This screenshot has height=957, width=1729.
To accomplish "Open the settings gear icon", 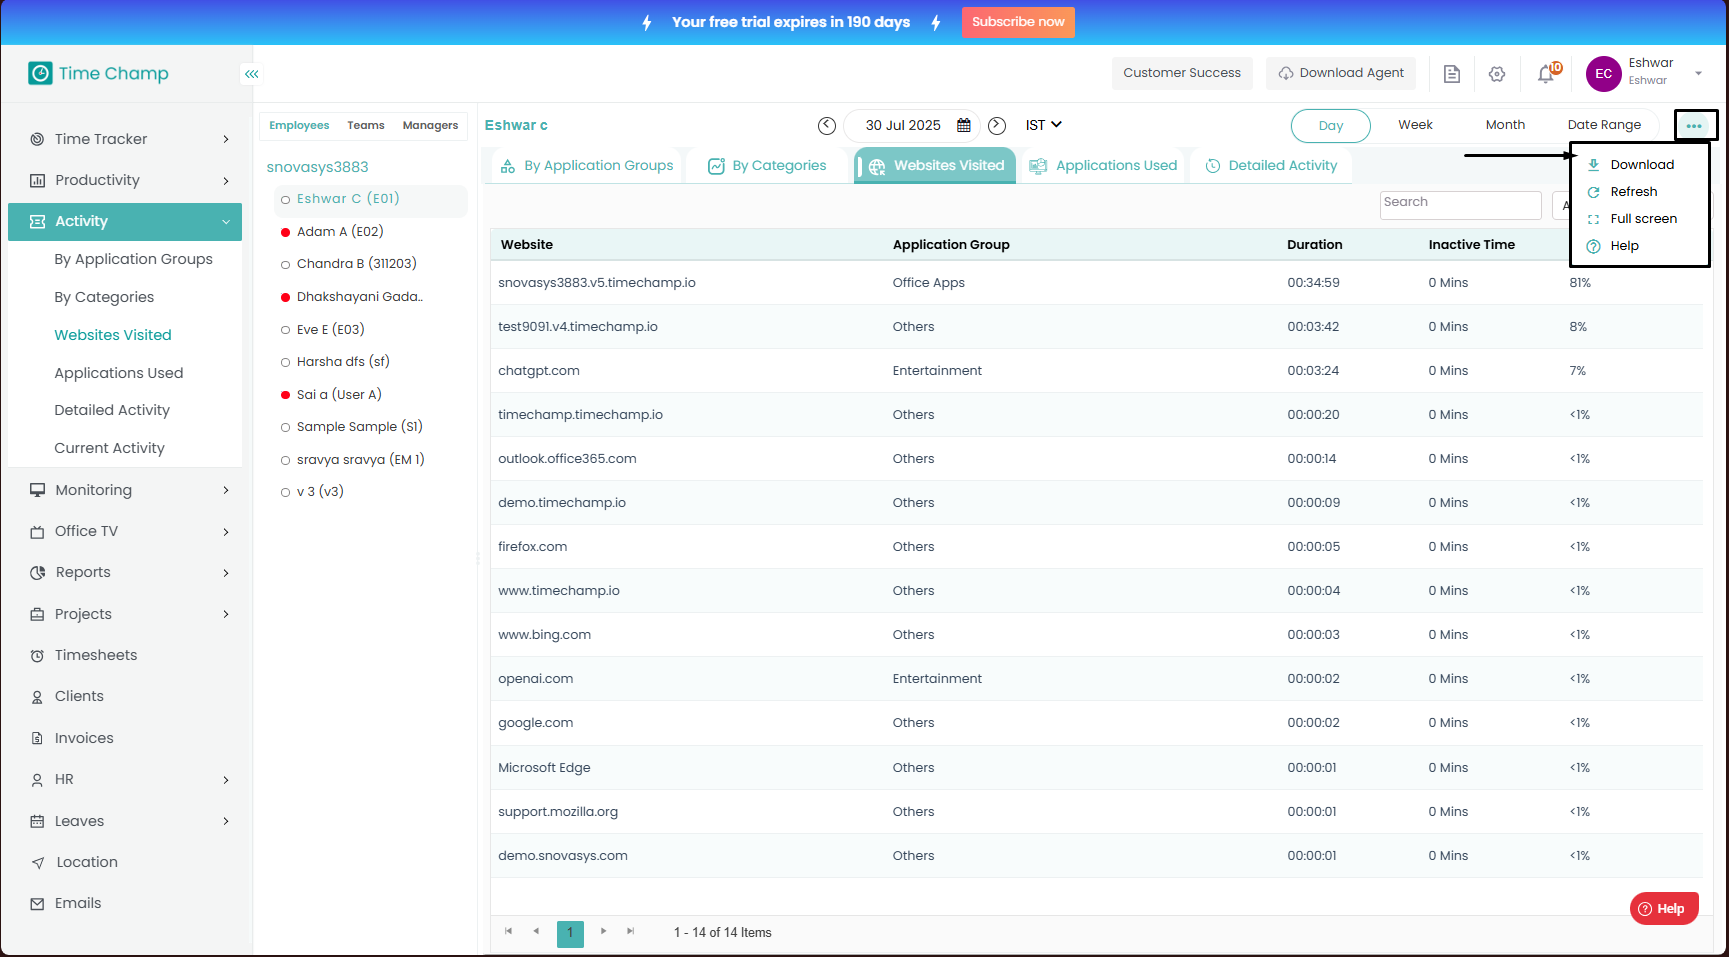I will tap(1497, 74).
